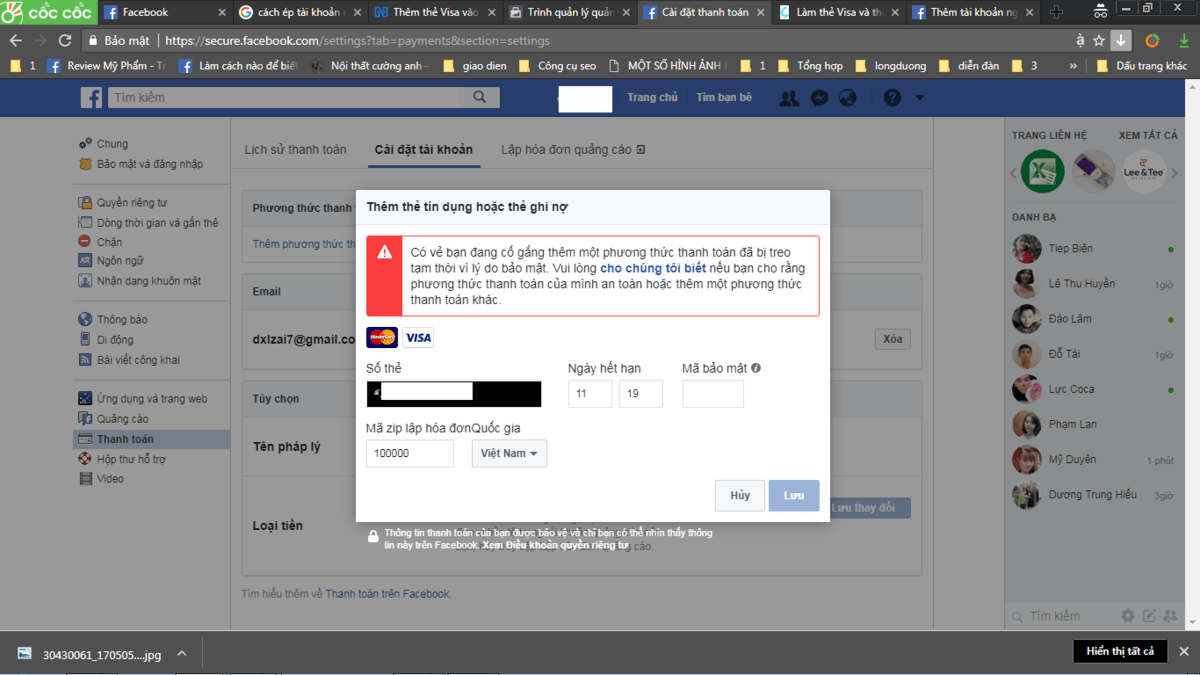Click the info icon next to Mã bảo mật
Image resolution: width=1200 pixels, height=675 pixels.
756,368
